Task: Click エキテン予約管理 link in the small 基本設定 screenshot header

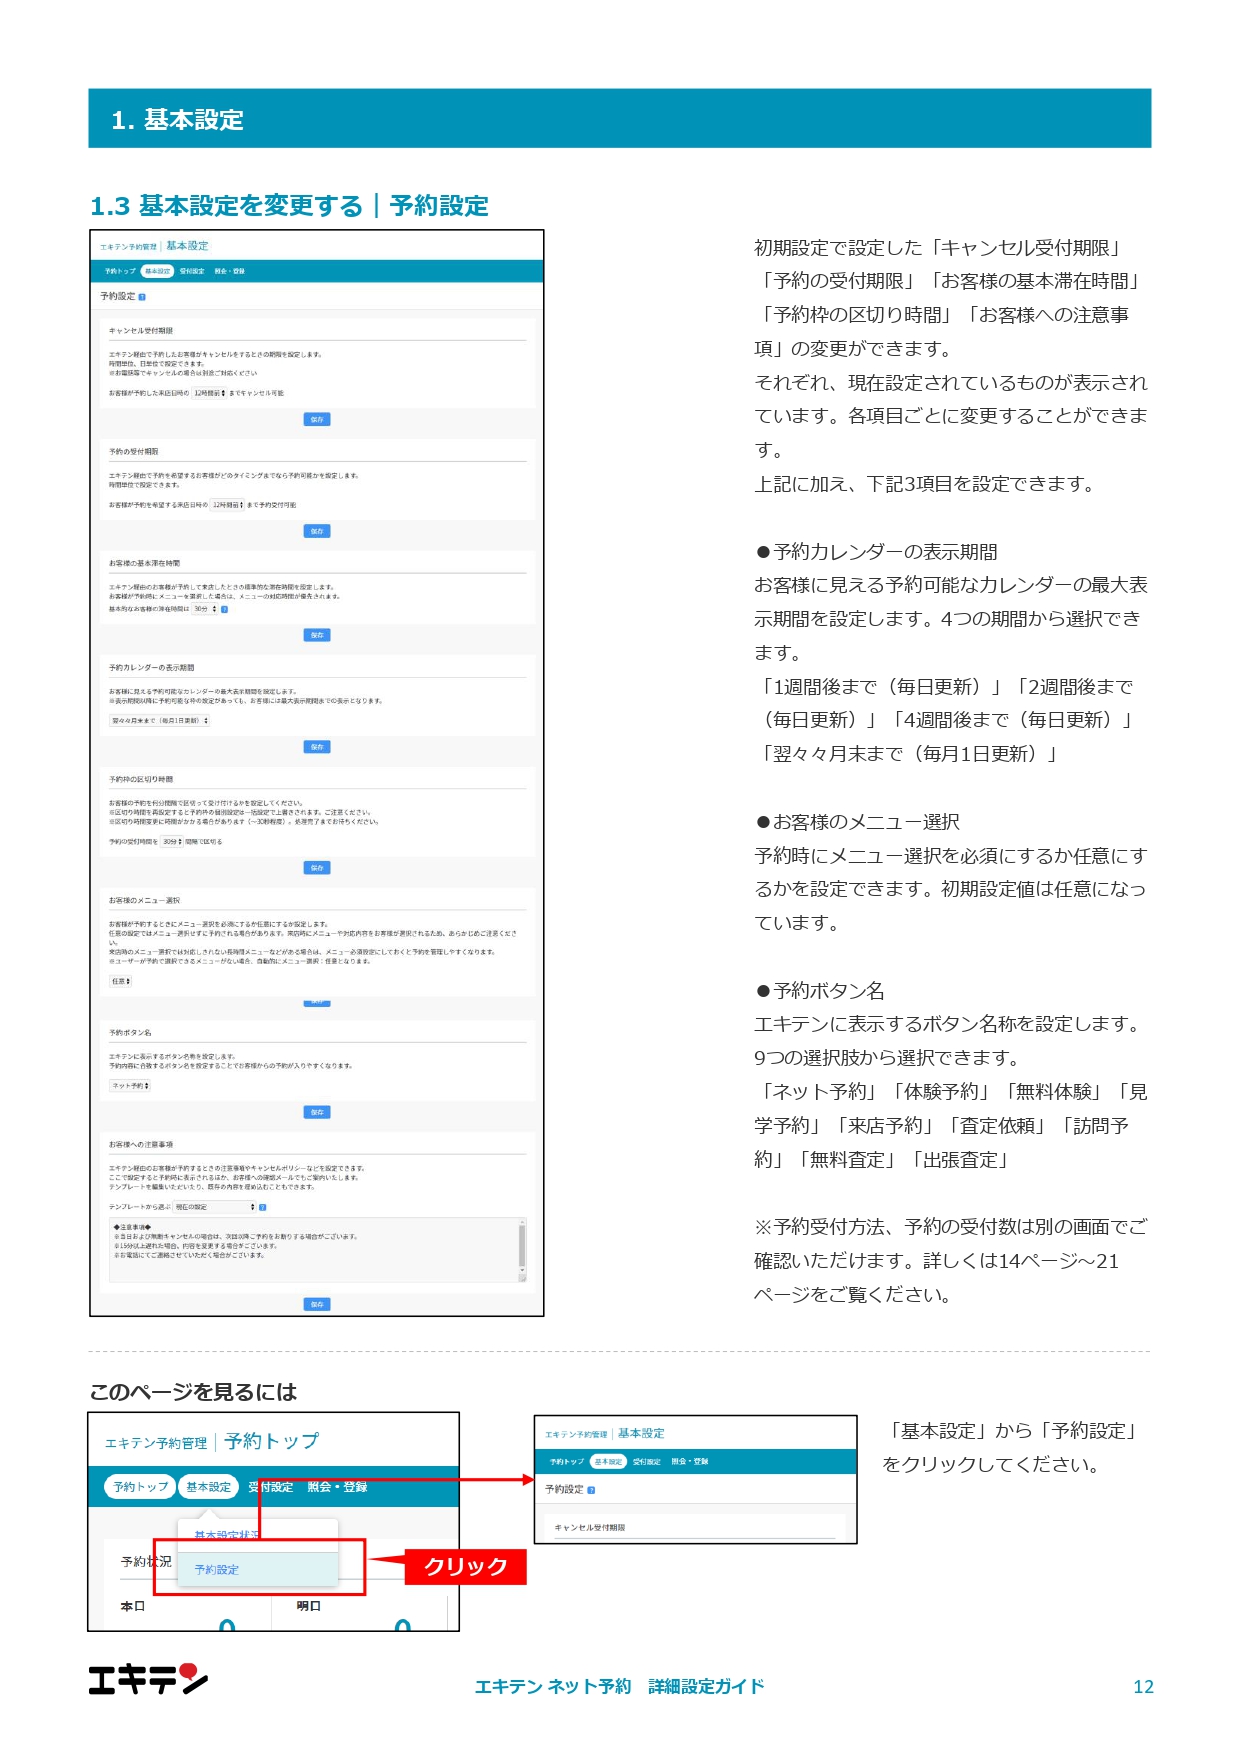Action: pyautogui.click(x=576, y=1434)
